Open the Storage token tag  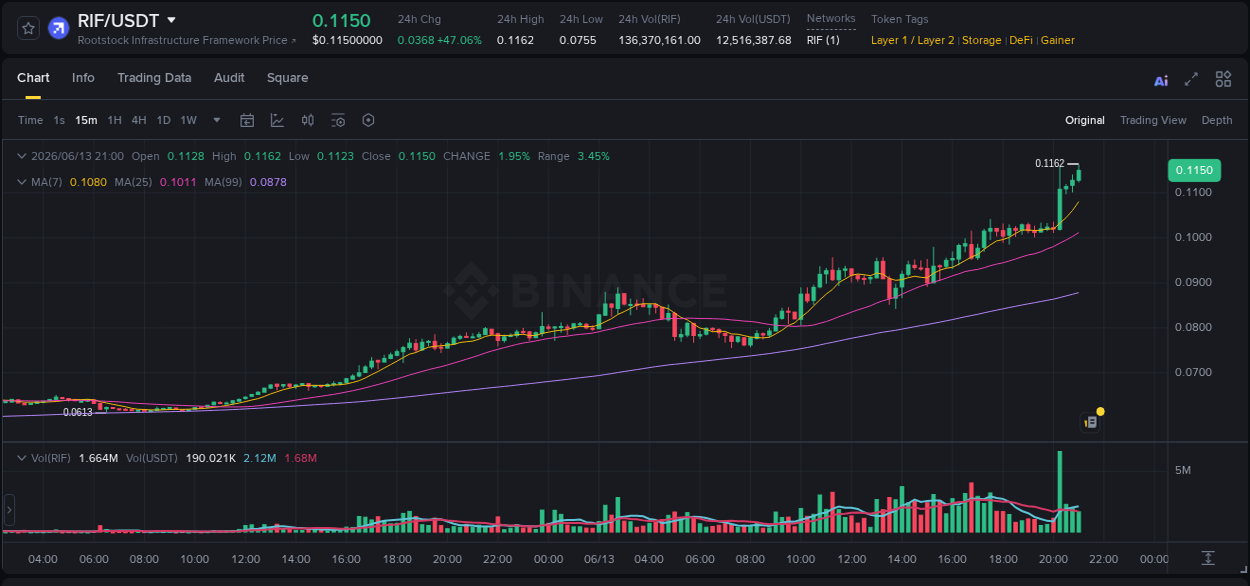pos(982,40)
